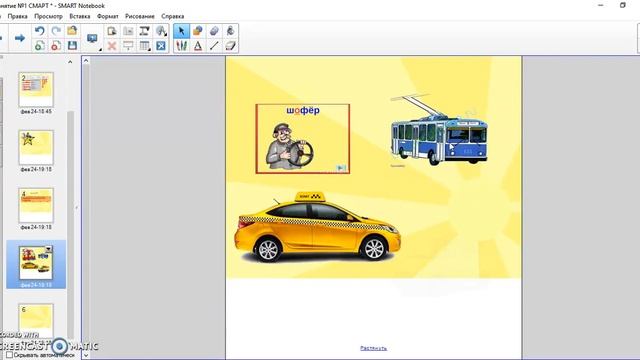Play the audio icon in the шофёр card
The width and height of the screenshot is (640, 360).
coord(341,168)
